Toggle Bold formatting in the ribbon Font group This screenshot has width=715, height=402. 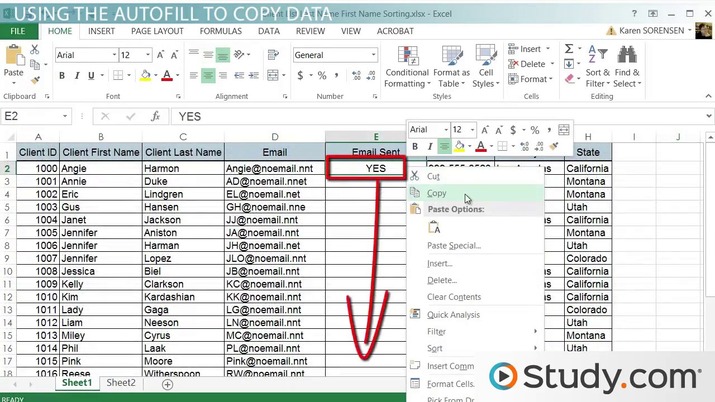[x=62, y=76]
